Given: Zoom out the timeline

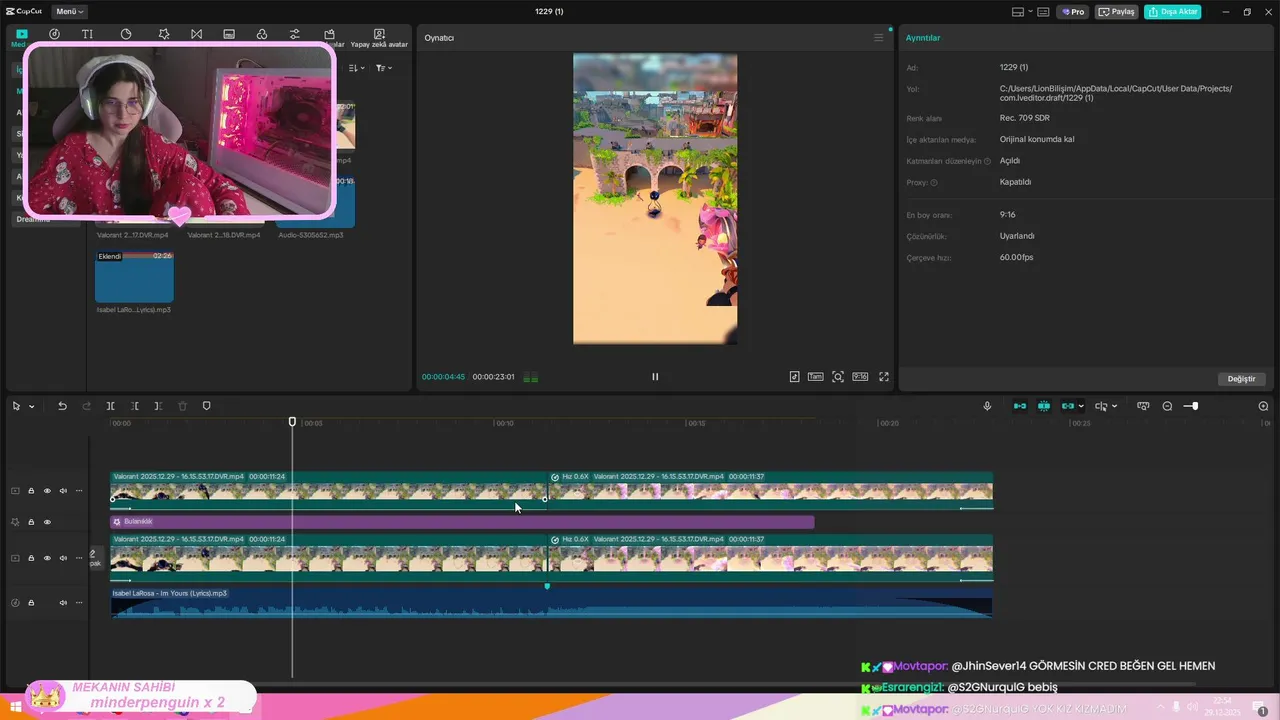Looking at the screenshot, I should pos(1167,406).
